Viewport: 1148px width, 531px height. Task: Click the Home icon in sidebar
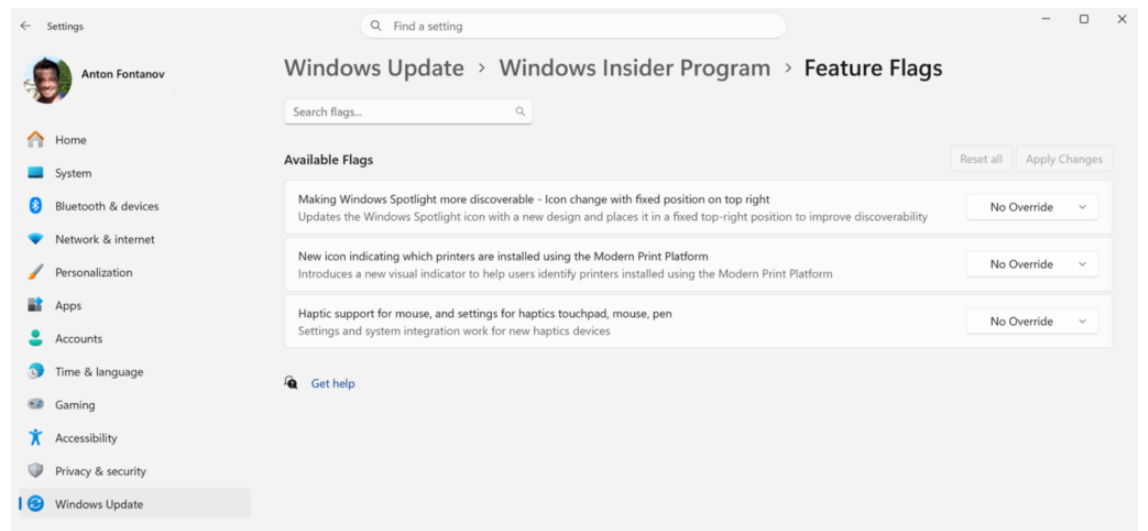click(x=35, y=140)
